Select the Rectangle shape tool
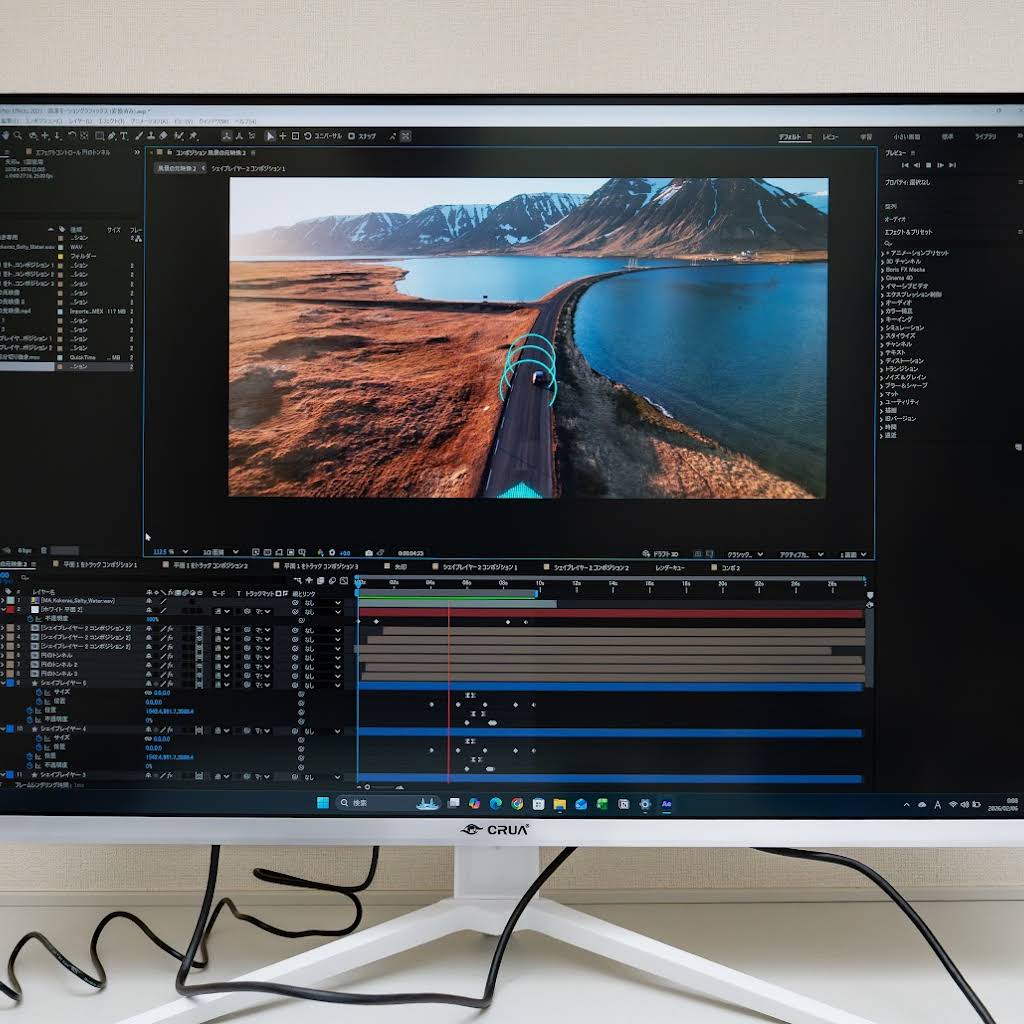This screenshot has width=1024, height=1024. click(99, 136)
